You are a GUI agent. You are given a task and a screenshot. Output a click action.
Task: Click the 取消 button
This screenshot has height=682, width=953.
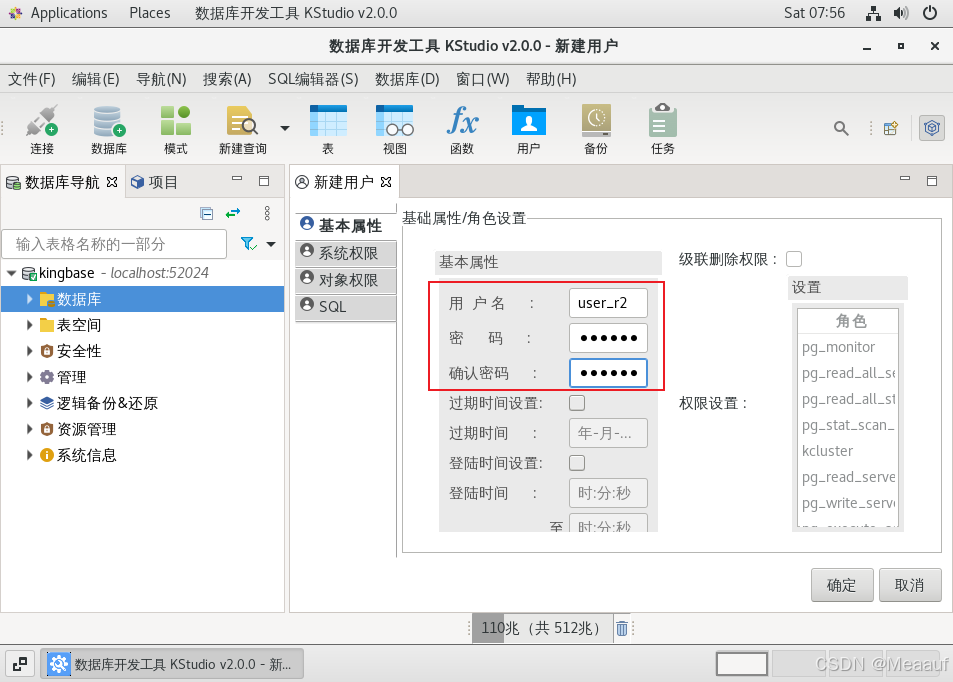pyautogui.click(x=910, y=585)
